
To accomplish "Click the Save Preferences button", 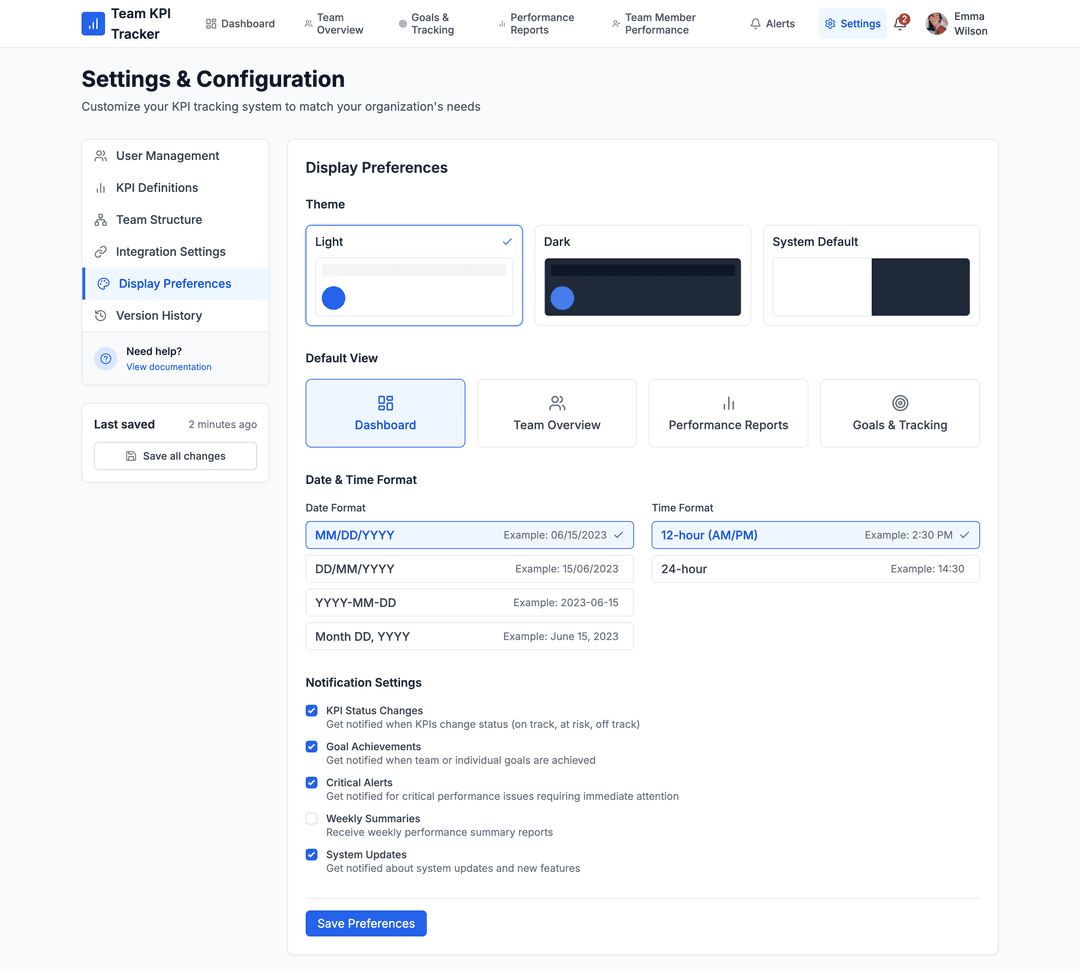I will [x=366, y=923].
